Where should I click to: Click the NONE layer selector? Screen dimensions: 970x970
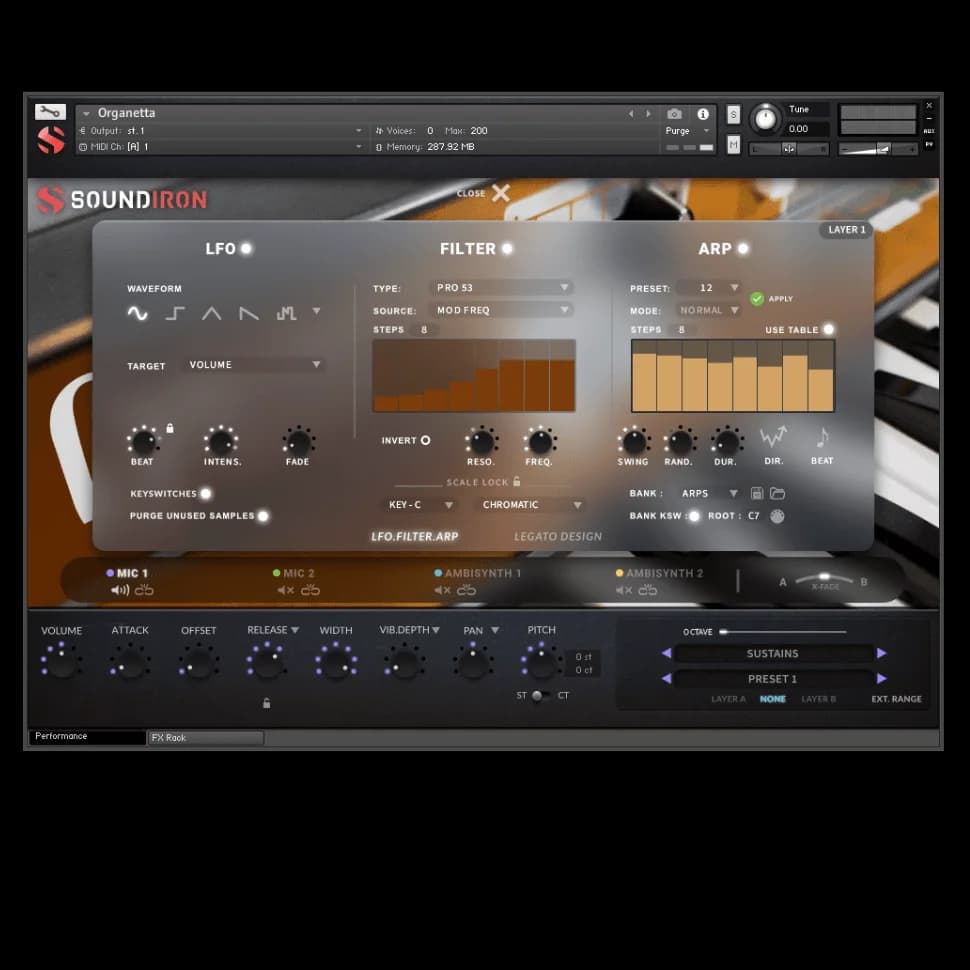tap(772, 699)
